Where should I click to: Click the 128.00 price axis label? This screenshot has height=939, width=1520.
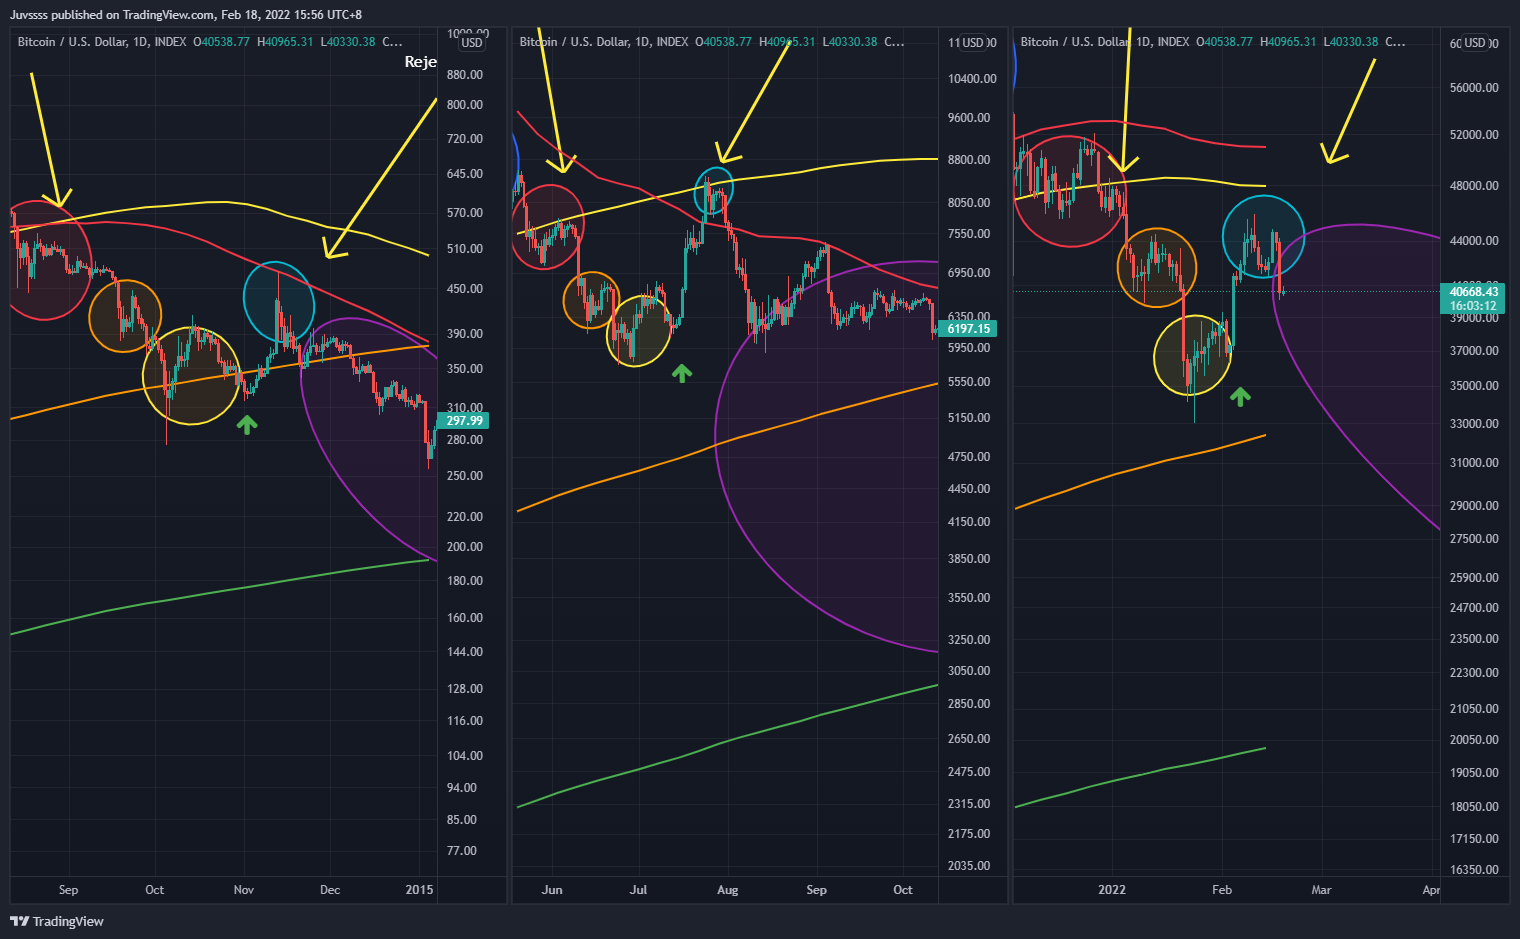click(465, 689)
